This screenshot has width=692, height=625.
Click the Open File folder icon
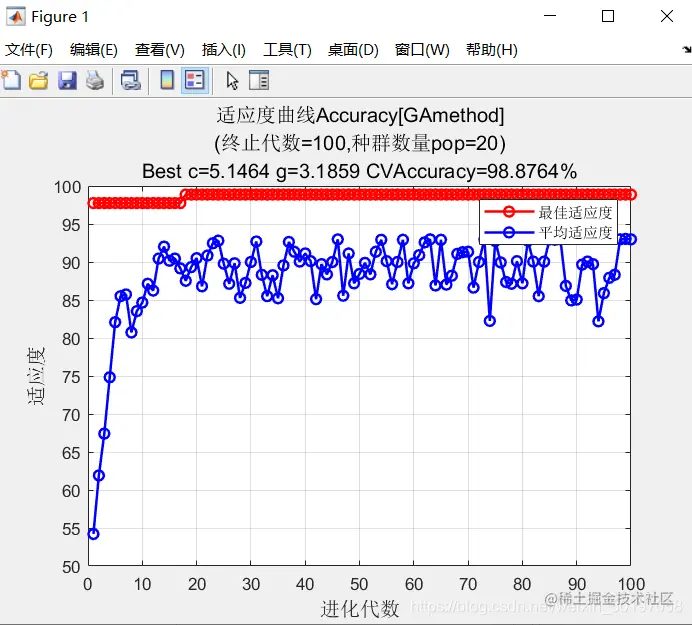(x=38, y=81)
